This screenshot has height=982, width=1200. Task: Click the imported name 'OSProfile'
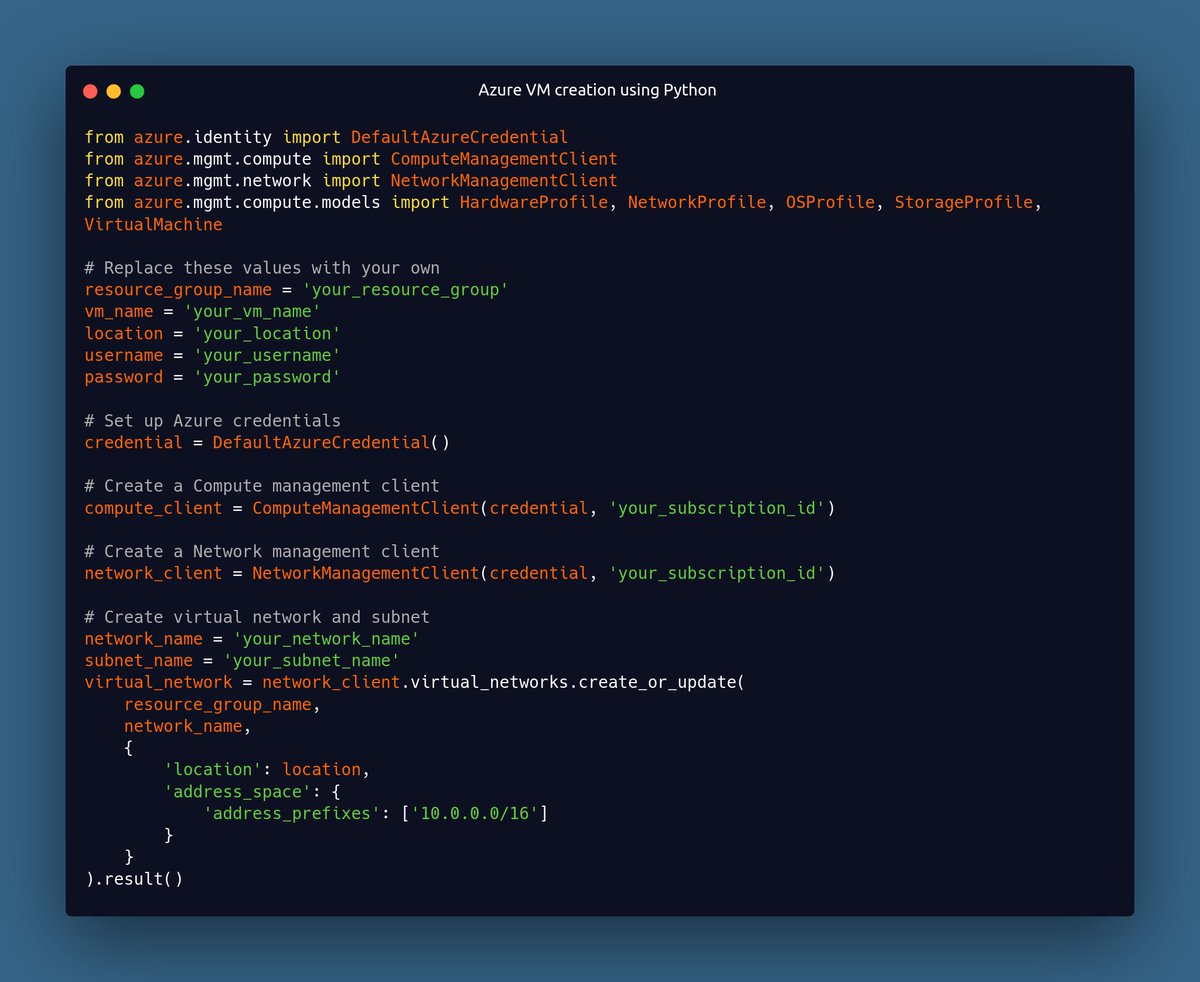(x=830, y=203)
